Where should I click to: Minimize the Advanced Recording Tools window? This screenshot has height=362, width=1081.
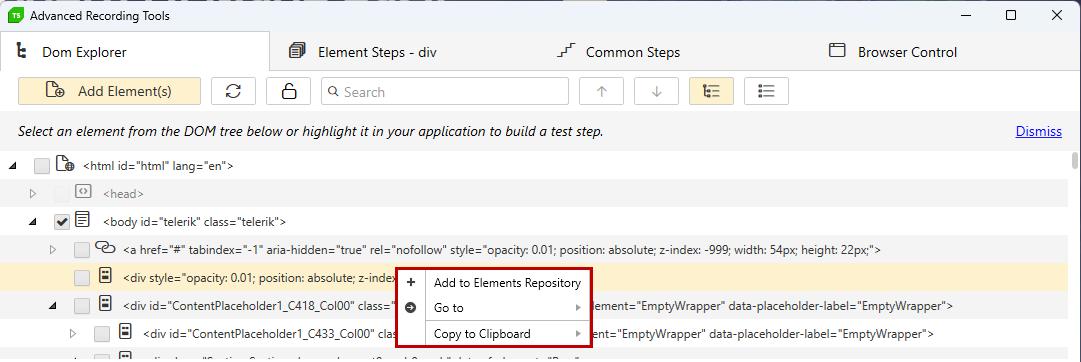[965, 15]
